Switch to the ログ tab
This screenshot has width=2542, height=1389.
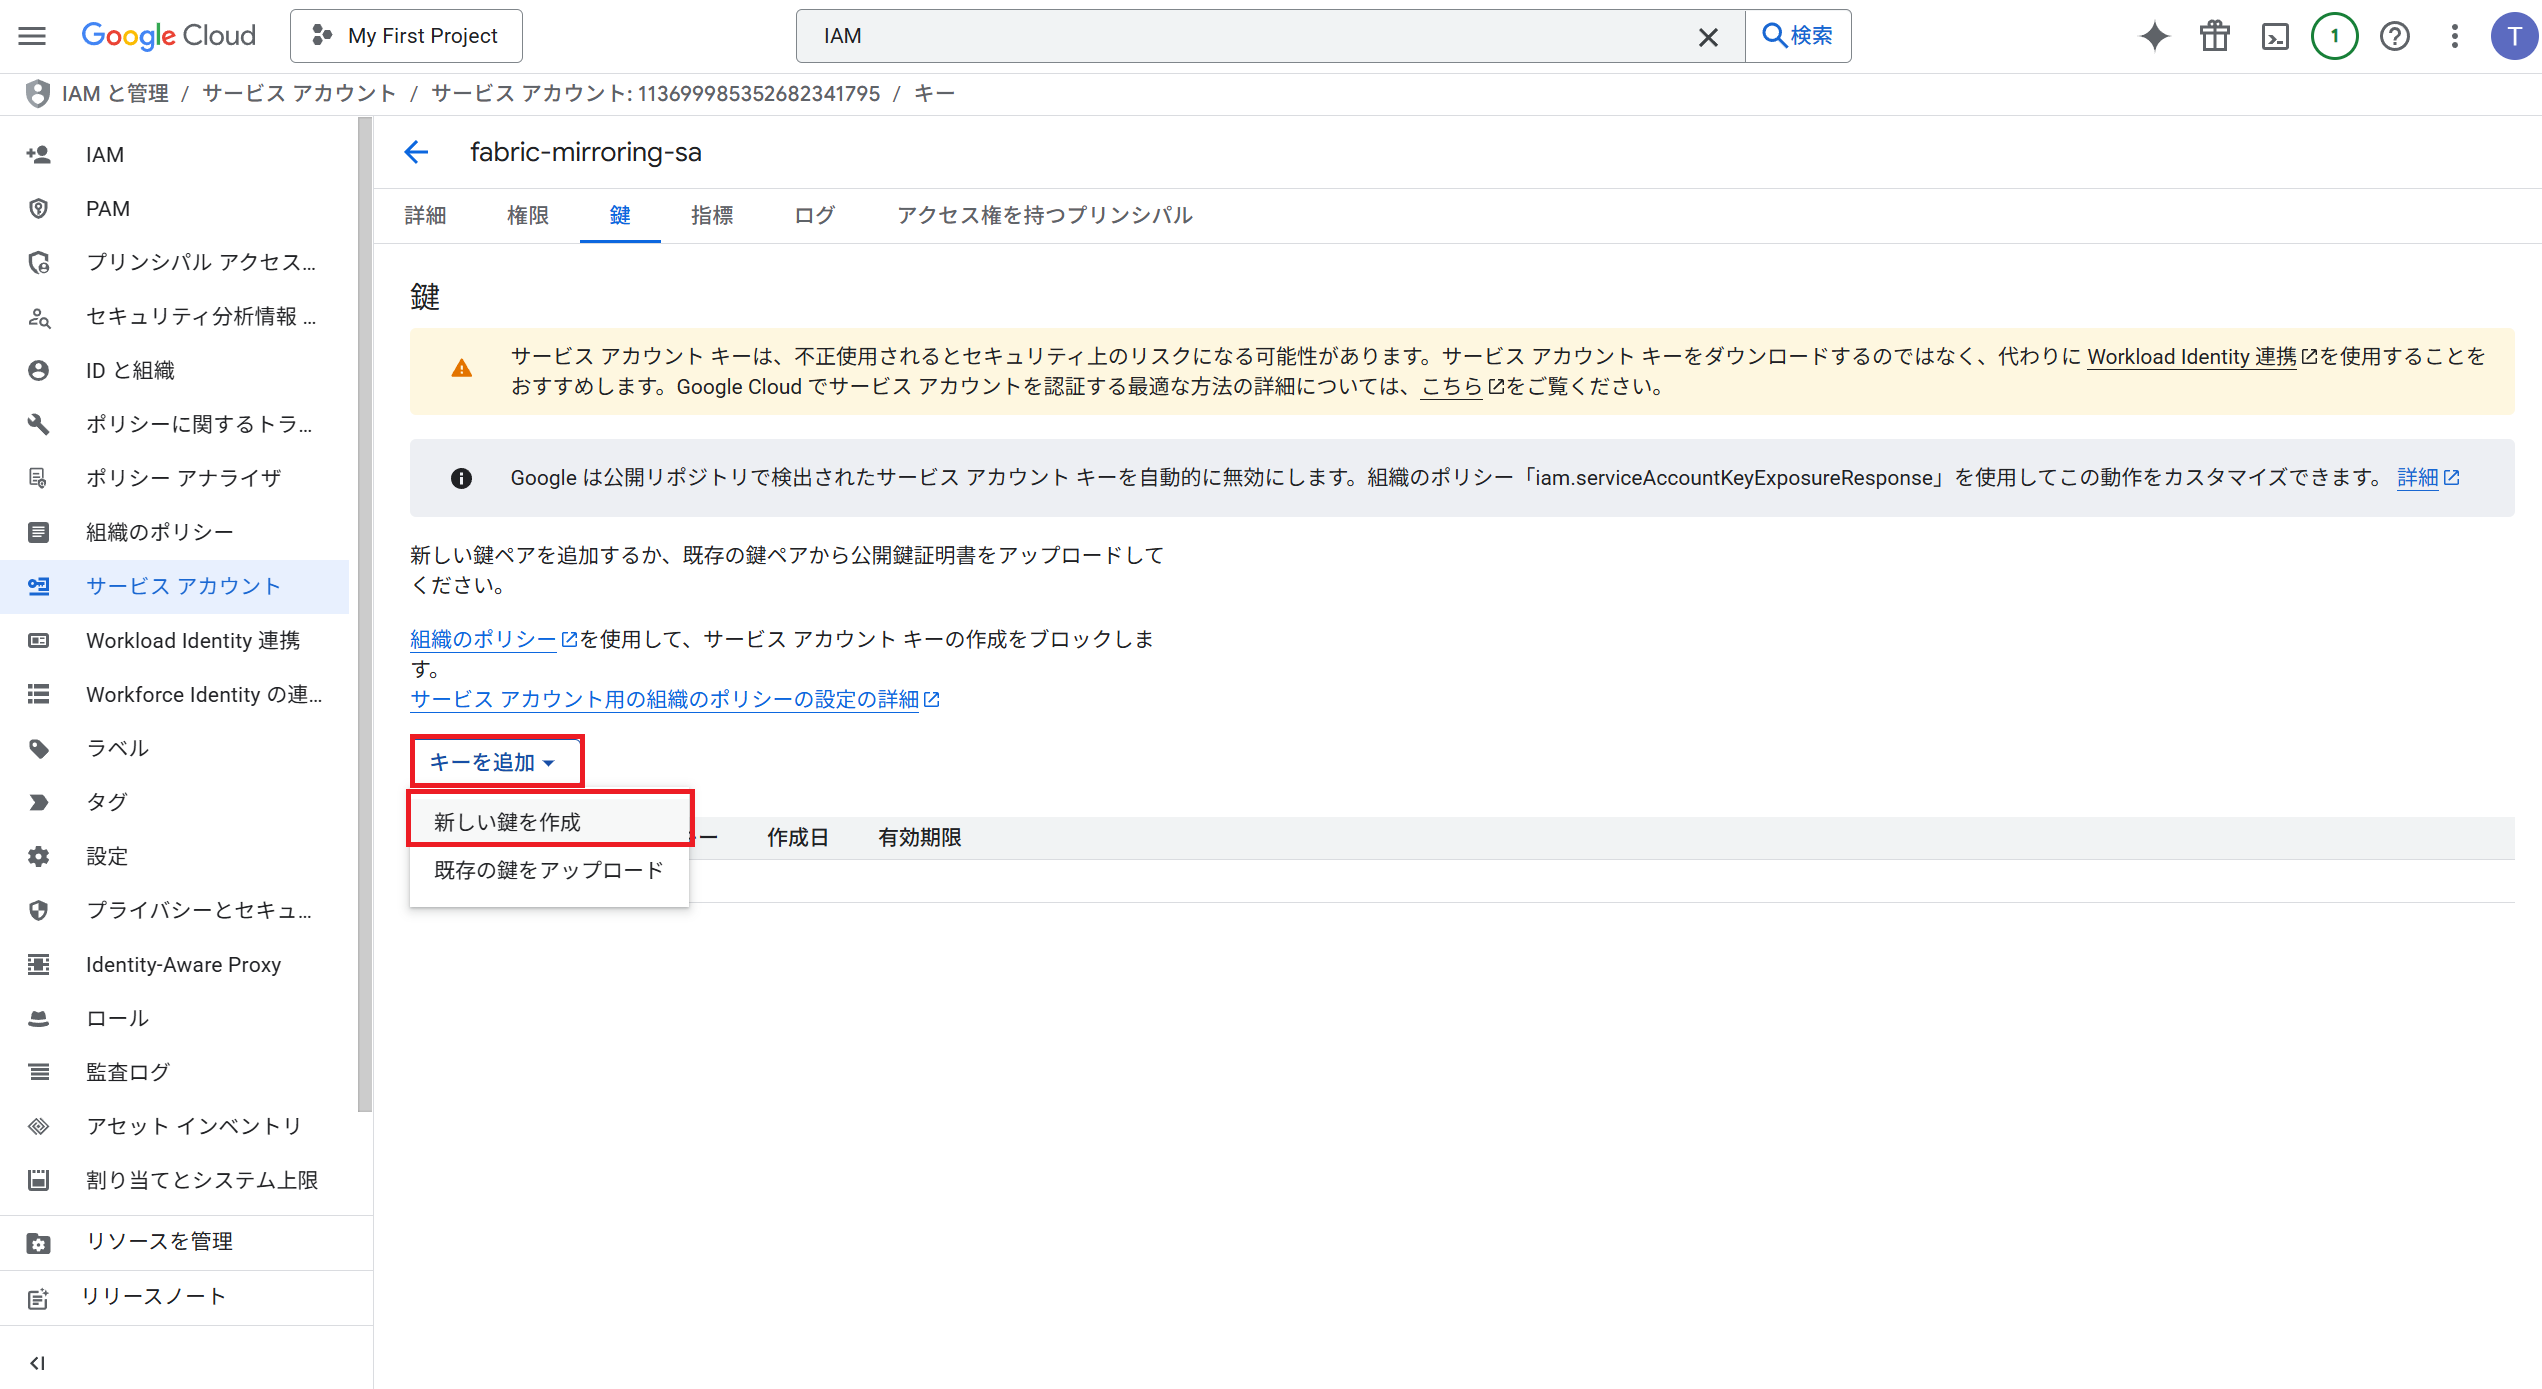click(814, 215)
